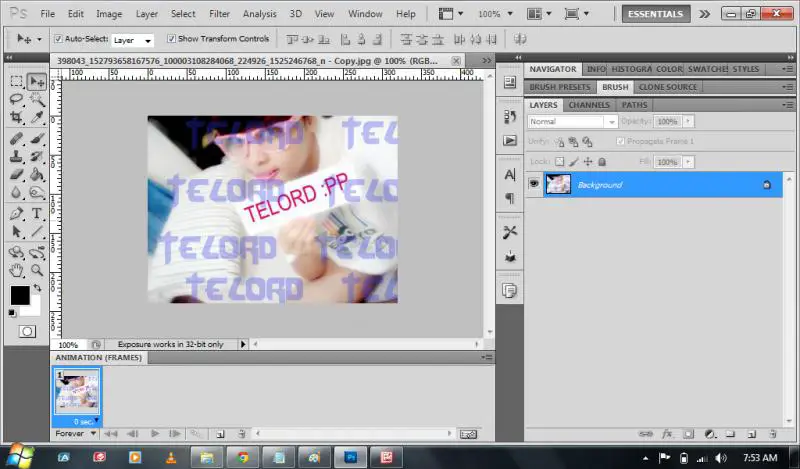The width and height of the screenshot is (800, 469).
Task: Select the Blur tool
Action: [16, 192]
